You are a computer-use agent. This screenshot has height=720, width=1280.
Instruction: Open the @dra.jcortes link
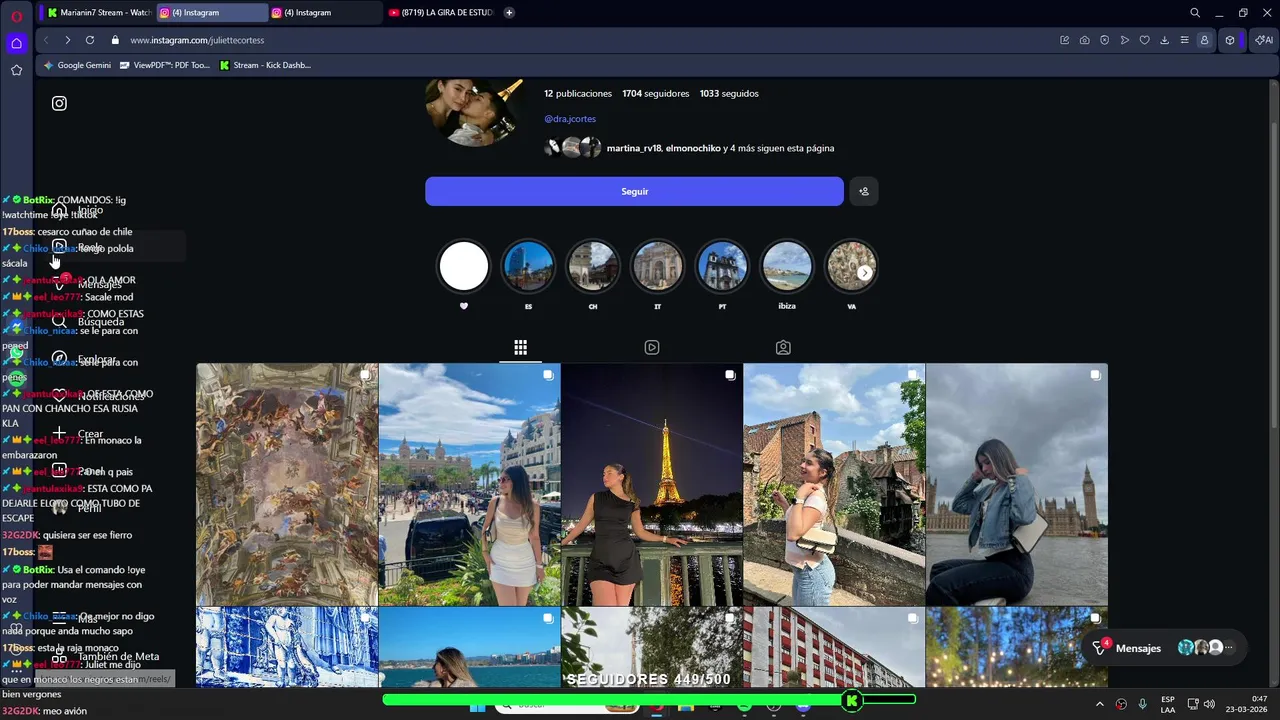(x=570, y=119)
